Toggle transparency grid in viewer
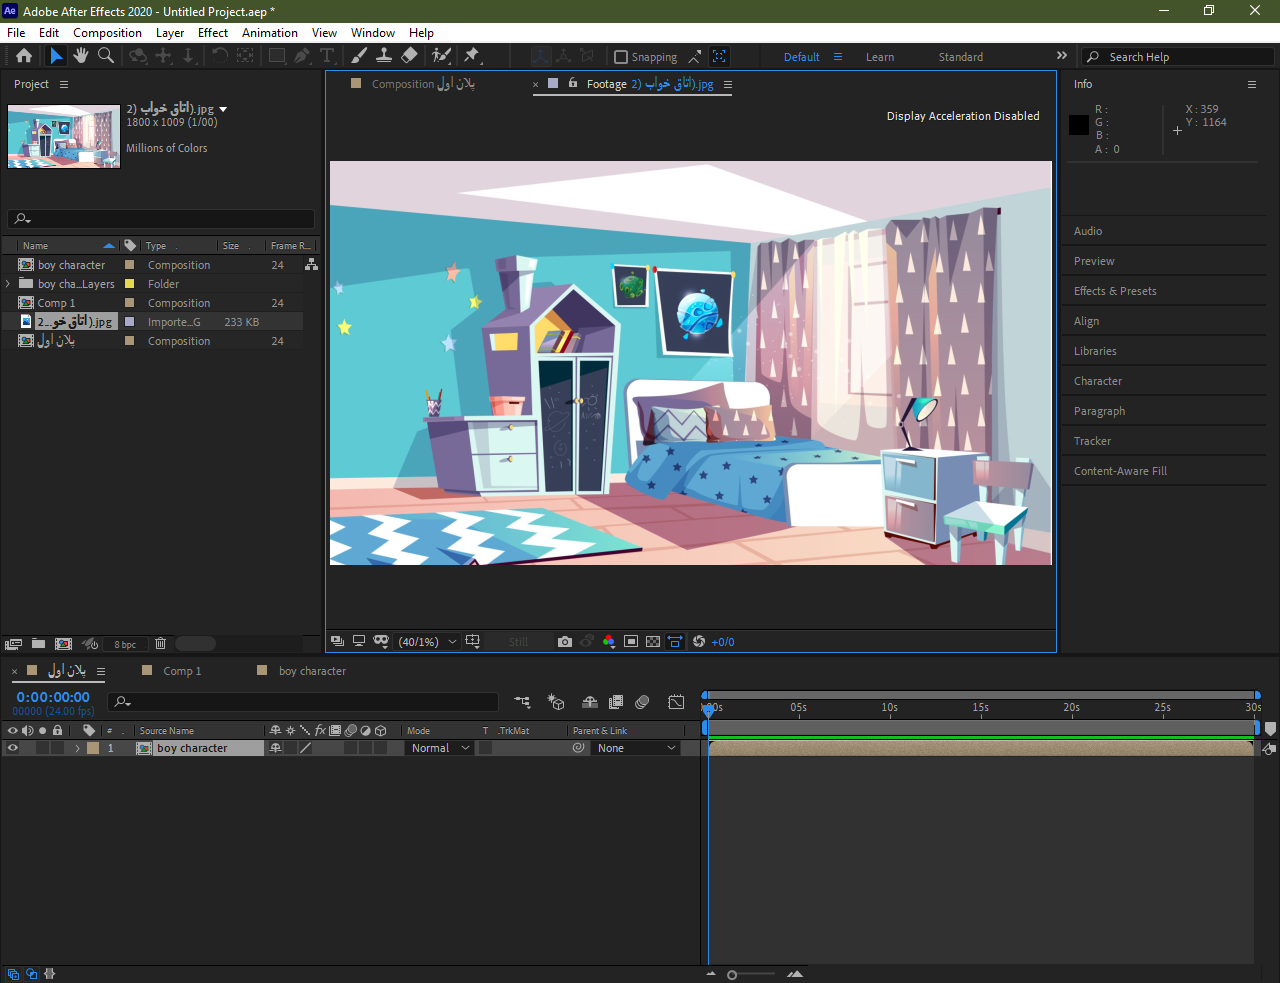The width and height of the screenshot is (1280, 983). [653, 642]
